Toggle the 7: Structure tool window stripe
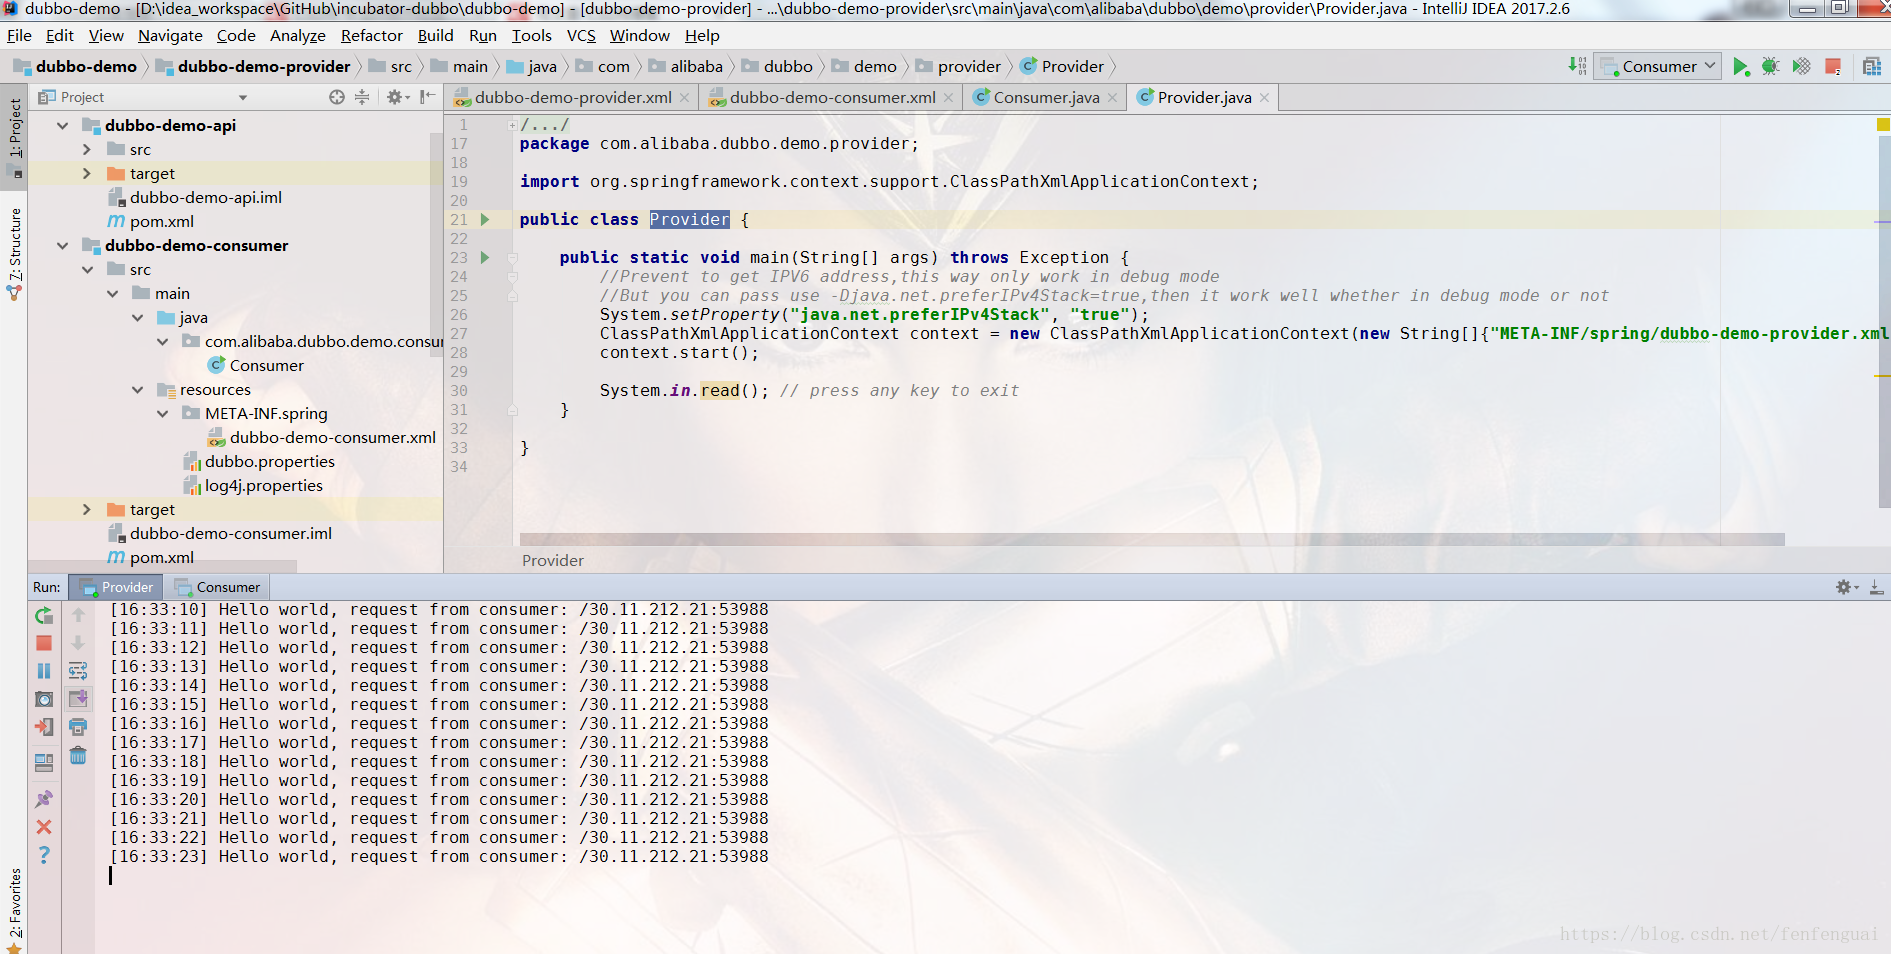 14,253
